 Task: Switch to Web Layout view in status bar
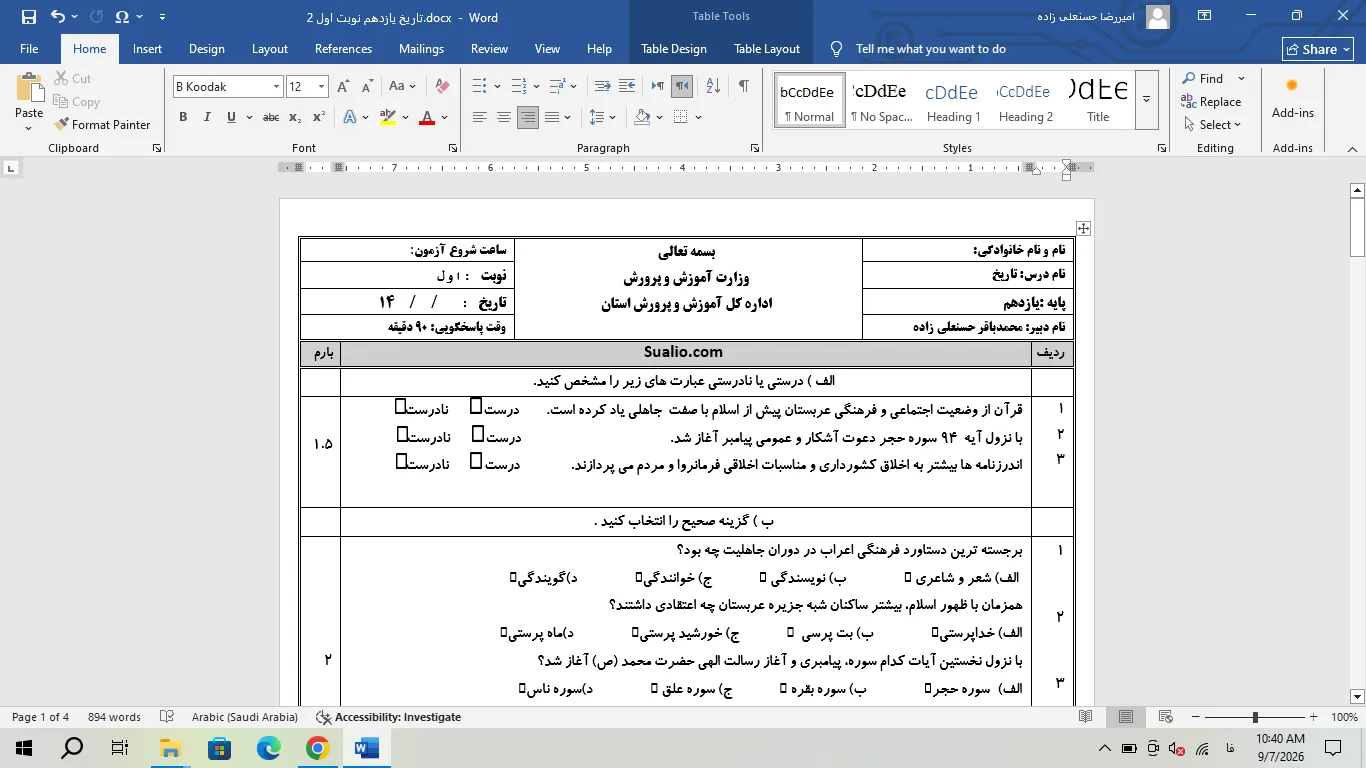point(1165,717)
